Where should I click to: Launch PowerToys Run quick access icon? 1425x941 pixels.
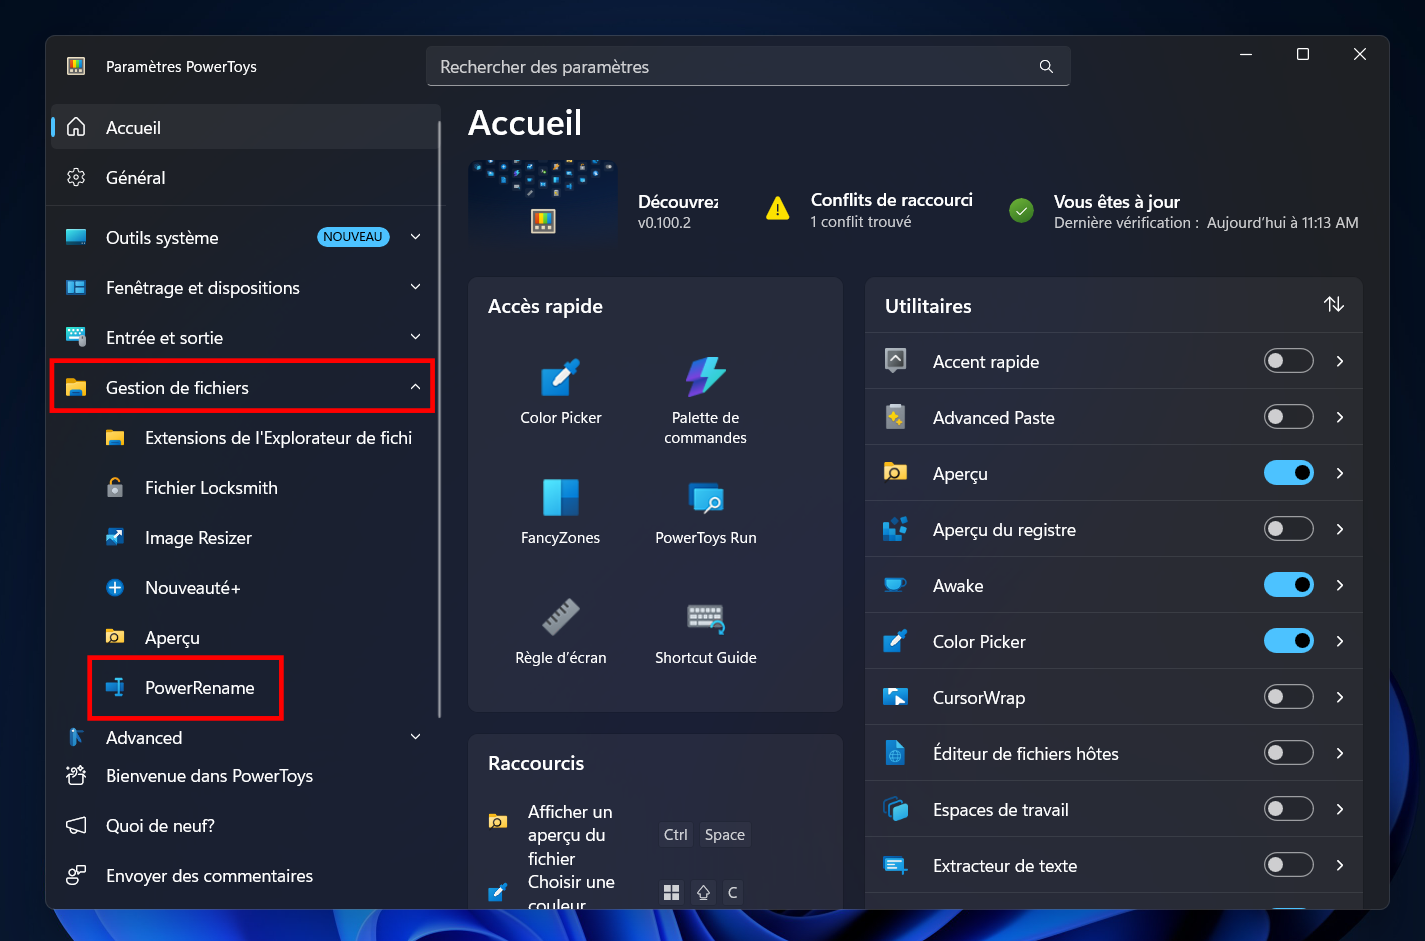click(705, 497)
